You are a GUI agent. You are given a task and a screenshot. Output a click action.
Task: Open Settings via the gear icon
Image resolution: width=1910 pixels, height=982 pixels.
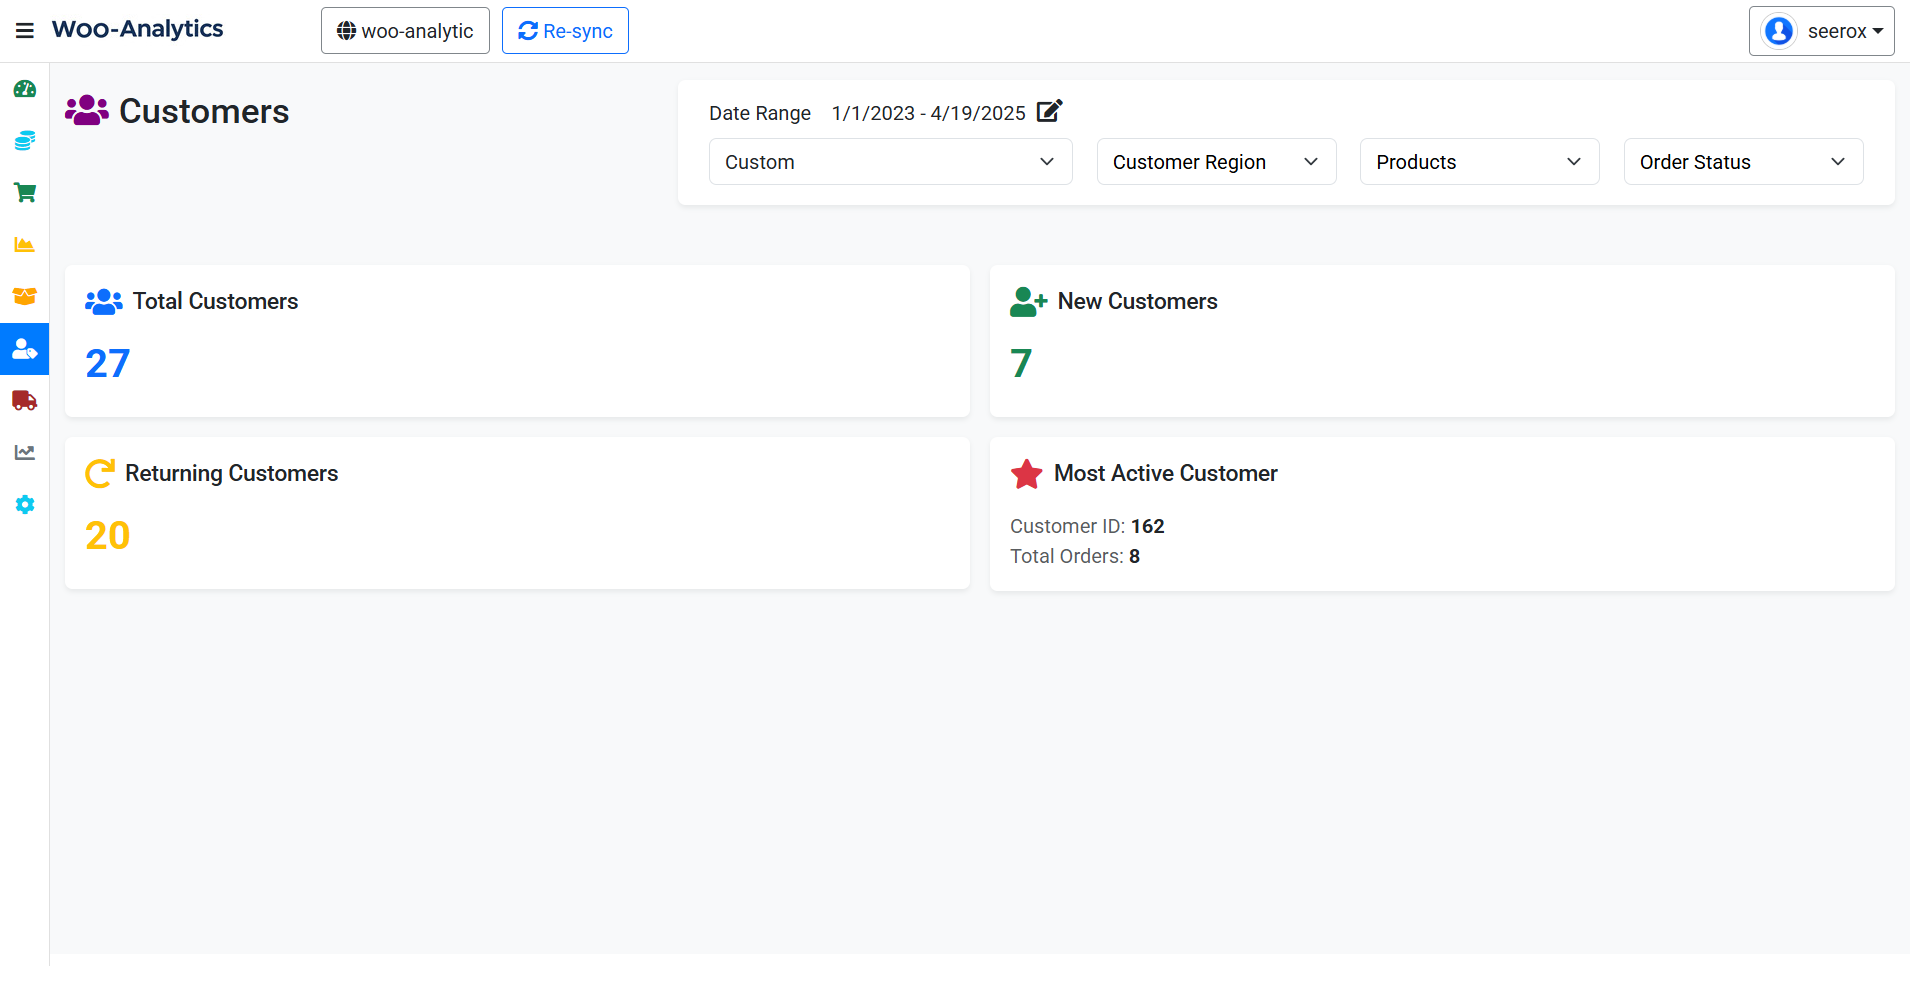click(x=24, y=504)
